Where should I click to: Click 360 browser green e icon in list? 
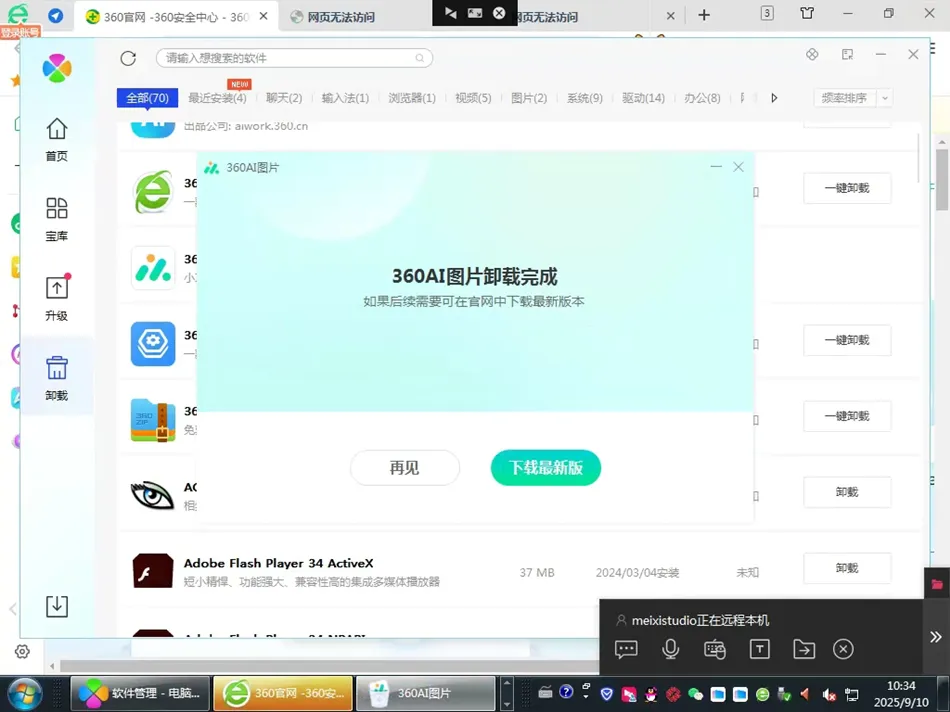pyautogui.click(x=153, y=192)
